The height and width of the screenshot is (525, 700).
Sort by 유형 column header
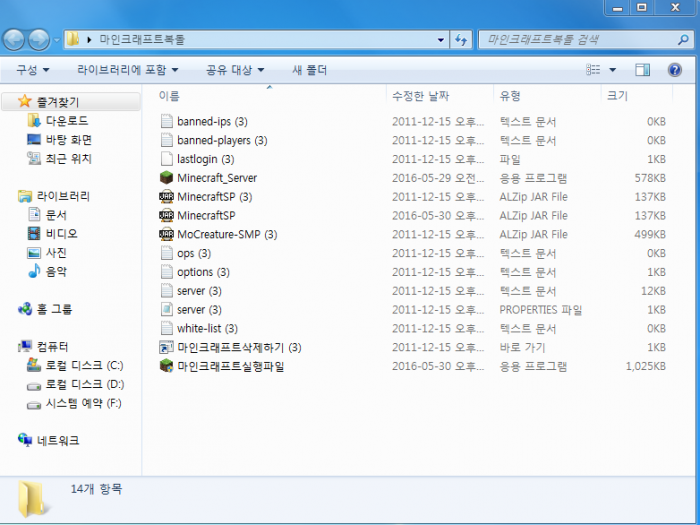coord(510,96)
